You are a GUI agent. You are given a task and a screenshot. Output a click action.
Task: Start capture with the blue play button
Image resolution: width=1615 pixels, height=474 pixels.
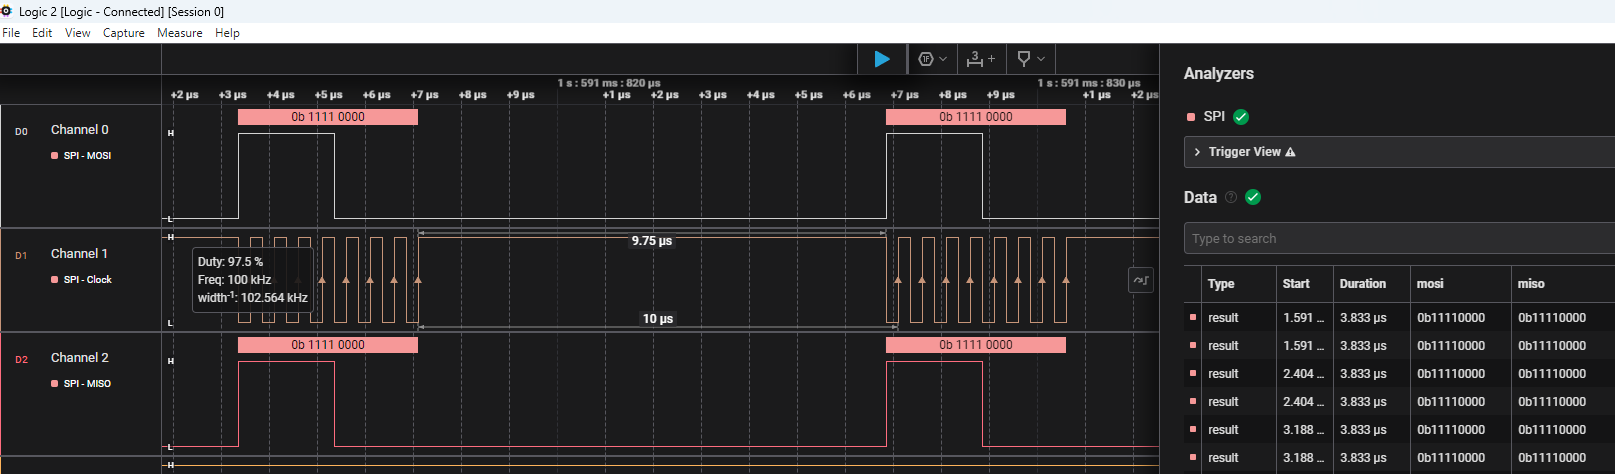click(x=882, y=59)
